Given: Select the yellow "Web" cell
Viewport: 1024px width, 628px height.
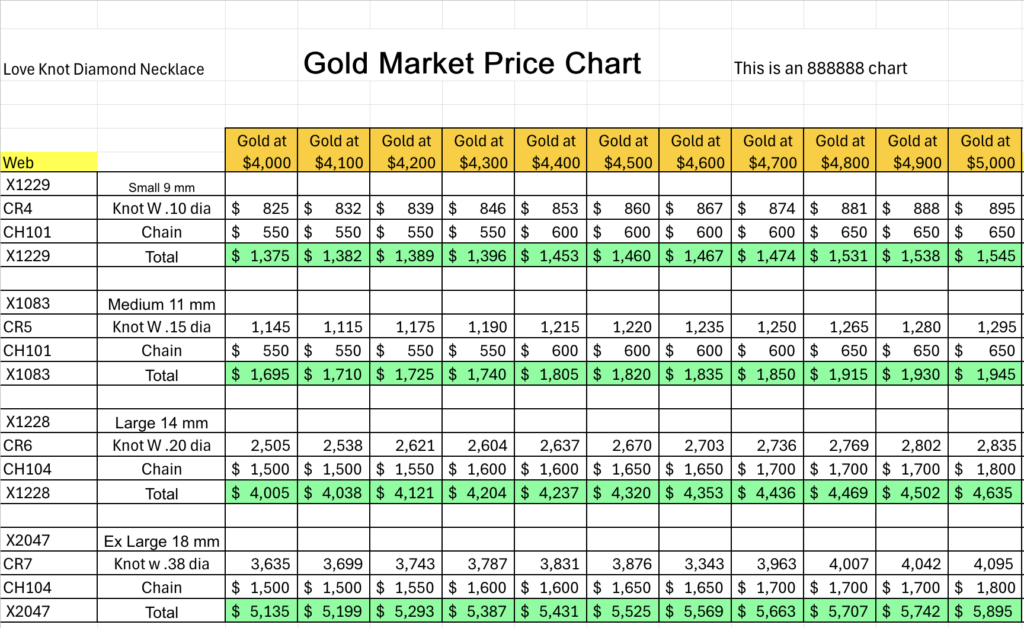Looking at the screenshot, I should click(x=49, y=162).
